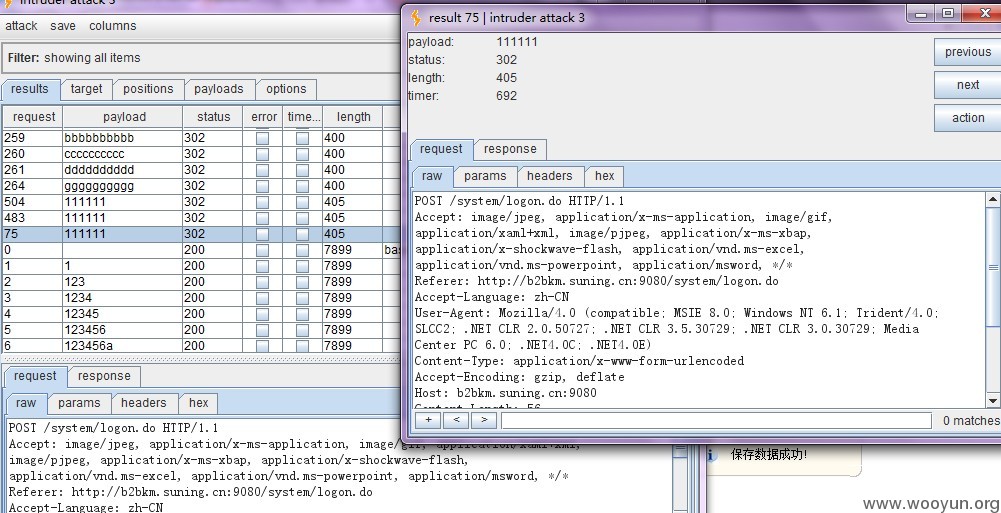The height and width of the screenshot is (513, 1001).
Task: Click scrollbar up arrow in result request pane
Action: coord(993,200)
